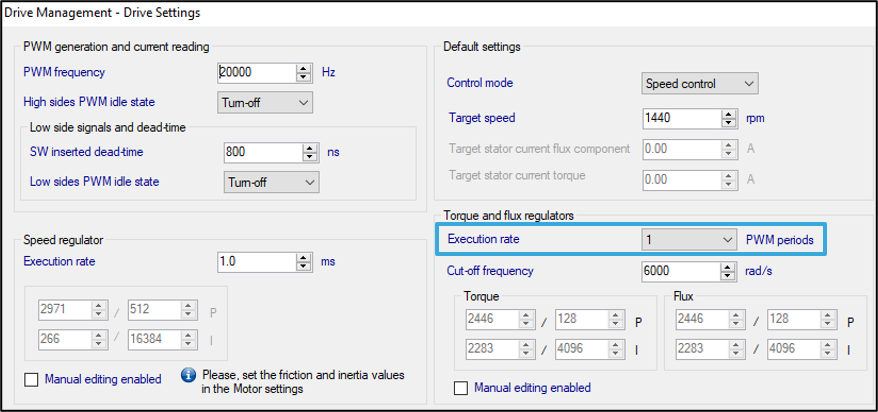Increase SW inserted dead-time value
The height and width of the screenshot is (412, 878).
[311, 147]
